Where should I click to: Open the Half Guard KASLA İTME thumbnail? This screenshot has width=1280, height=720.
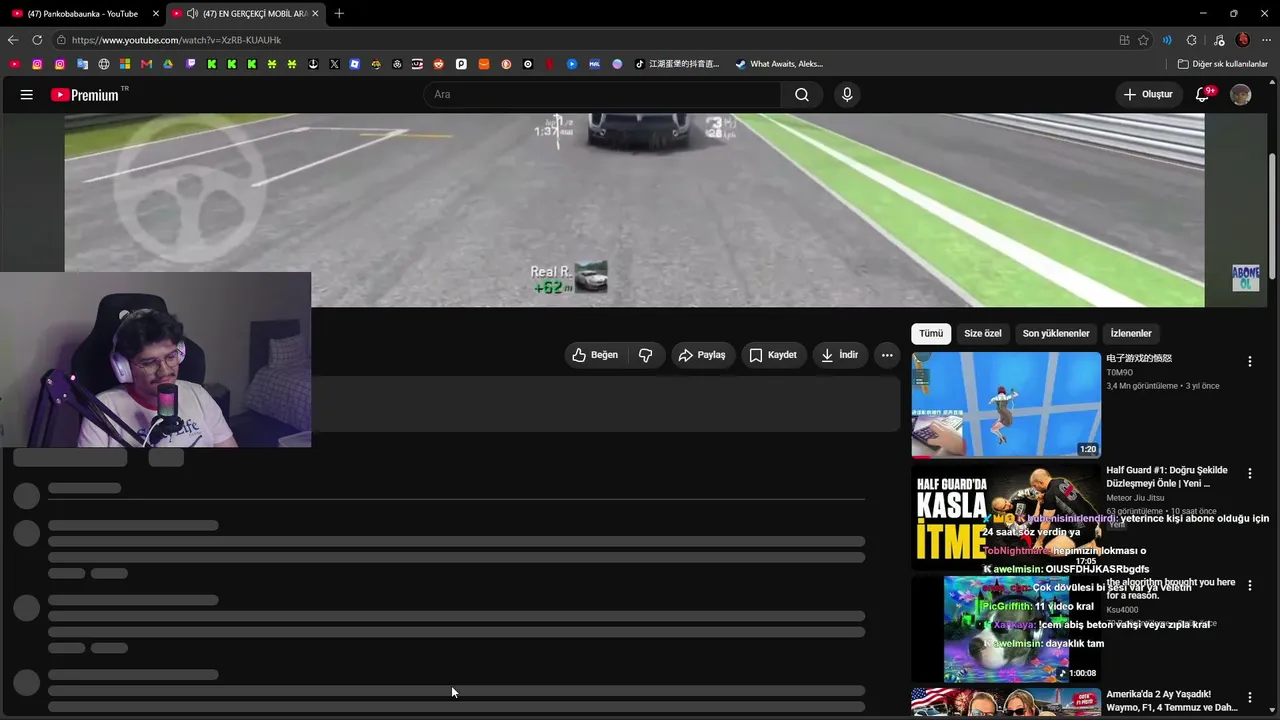pos(1006,517)
